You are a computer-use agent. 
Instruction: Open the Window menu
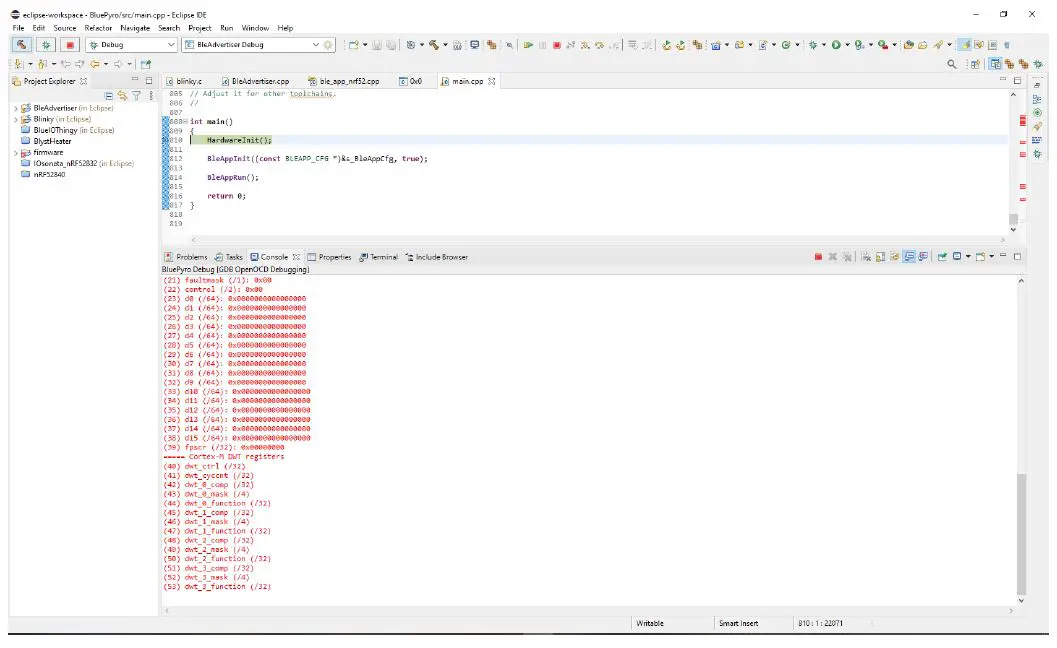click(x=255, y=28)
